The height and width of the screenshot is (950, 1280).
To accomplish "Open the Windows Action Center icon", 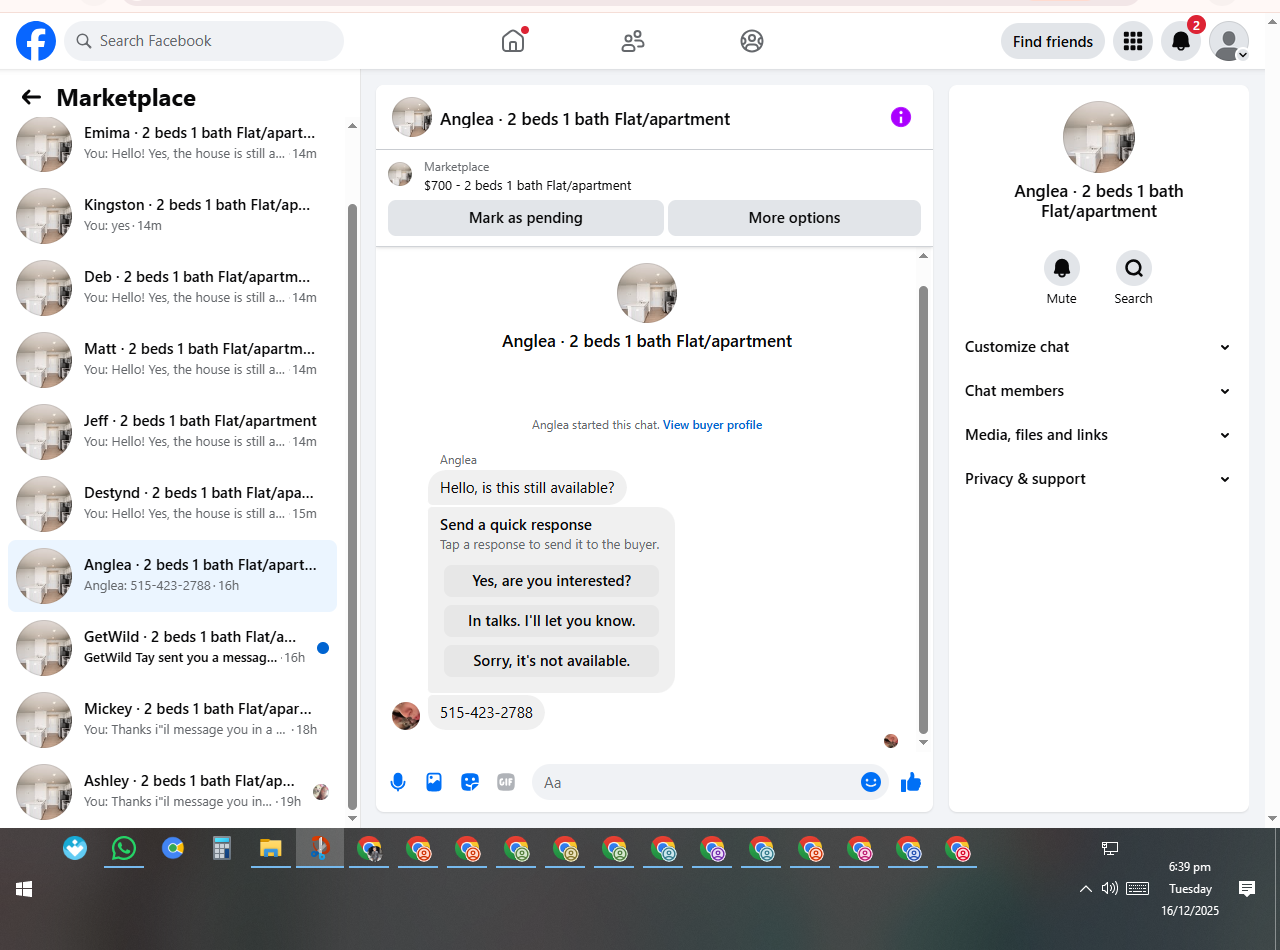I will click(x=1247, y=888).
